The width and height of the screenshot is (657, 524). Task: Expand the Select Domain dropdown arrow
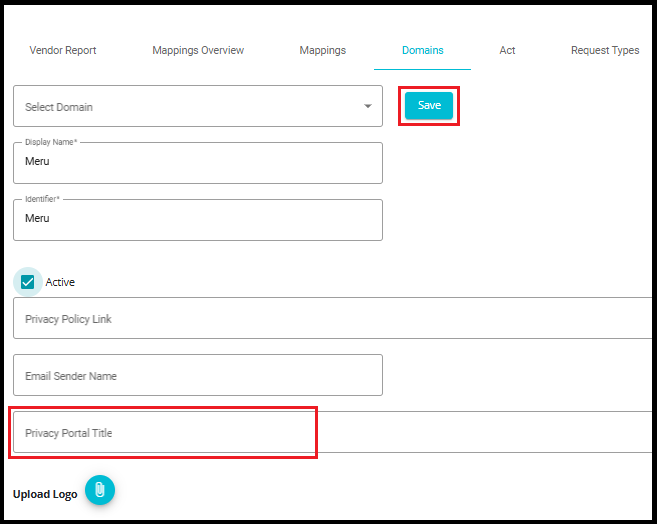[x=367, y=106]
